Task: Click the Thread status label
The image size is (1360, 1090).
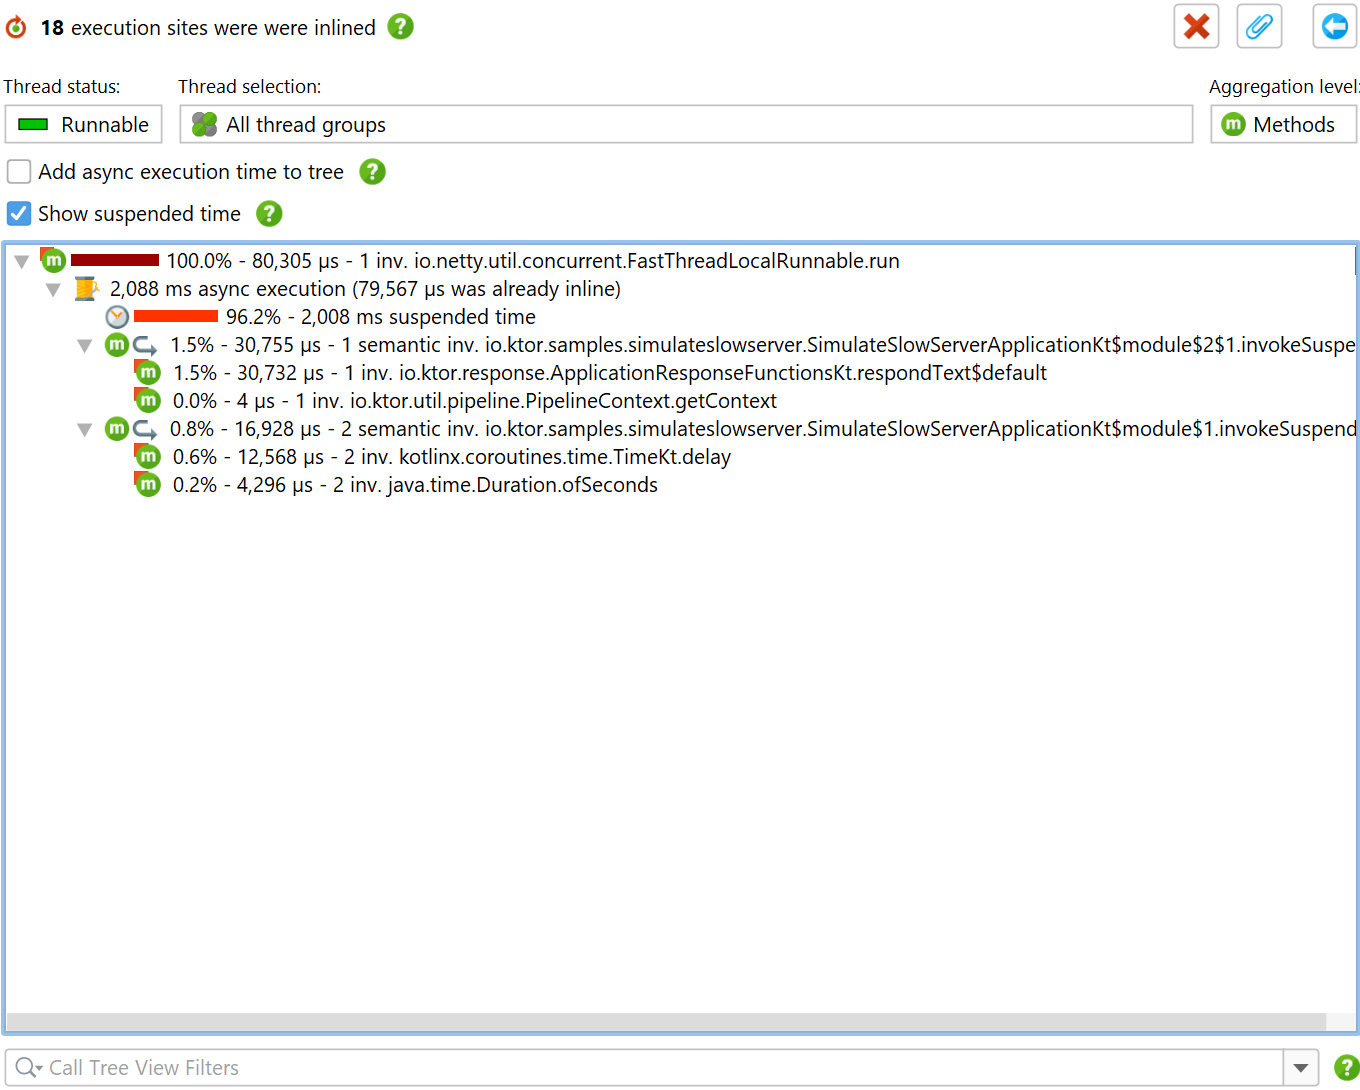Action: 62,87
